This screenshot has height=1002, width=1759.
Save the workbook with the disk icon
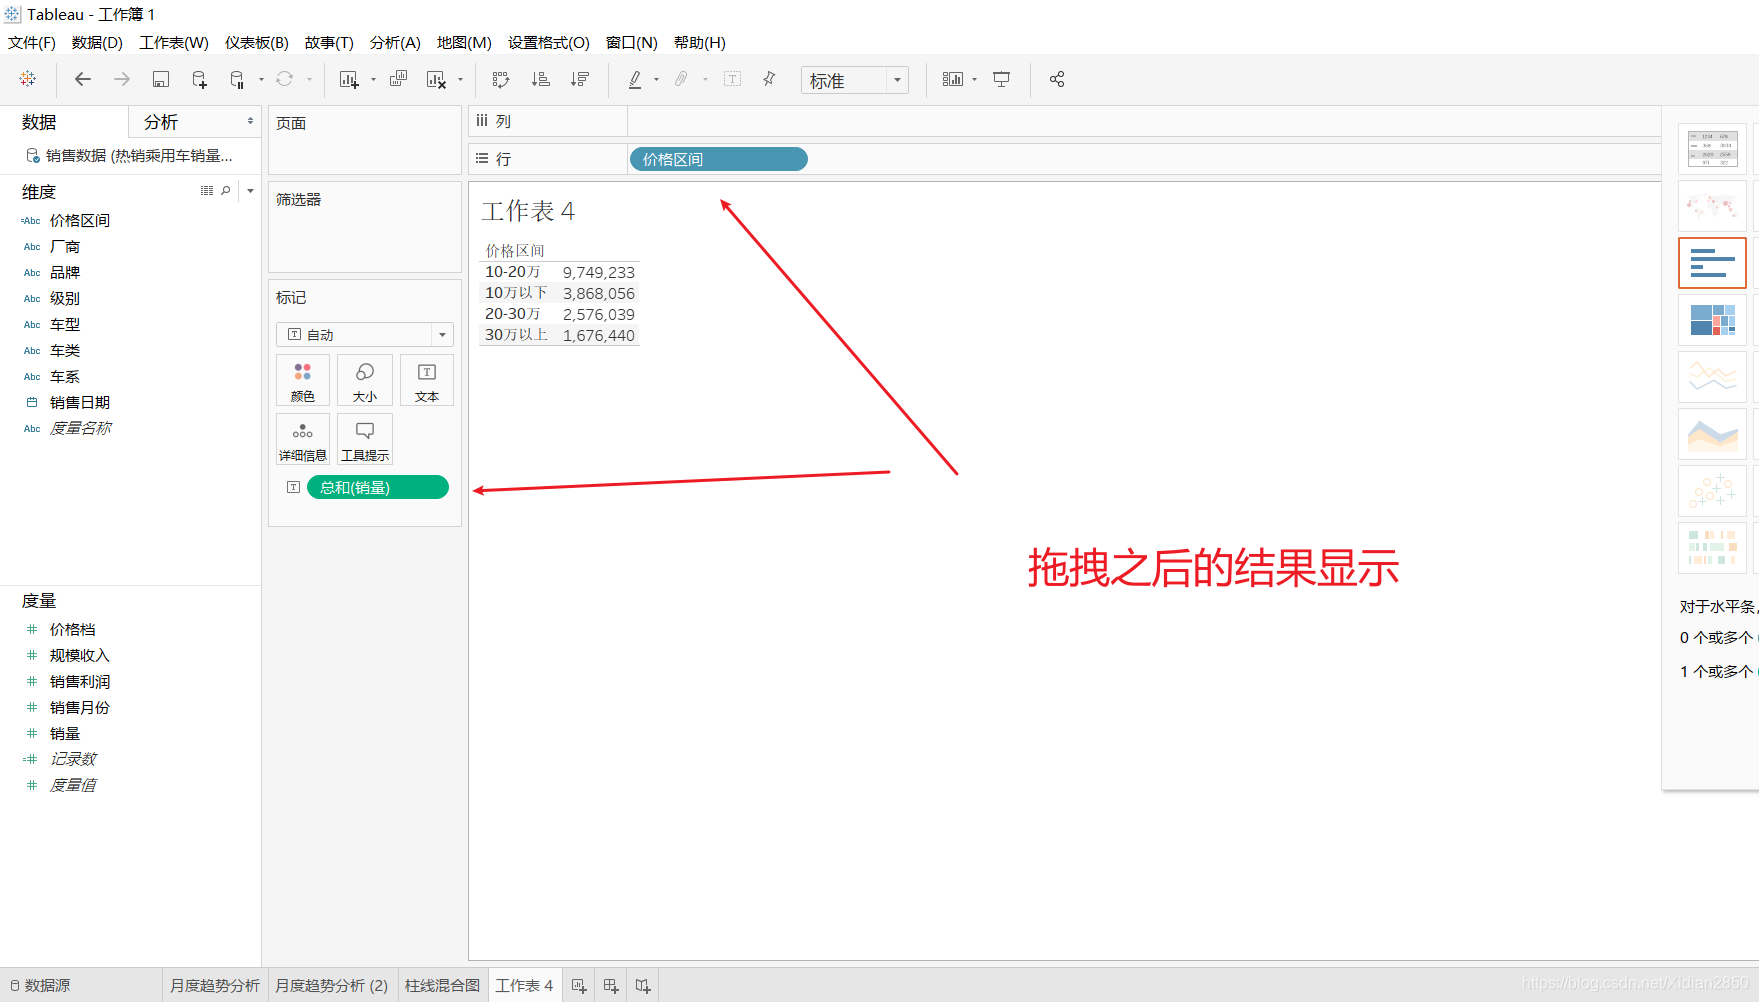click(x=161, y=79)
